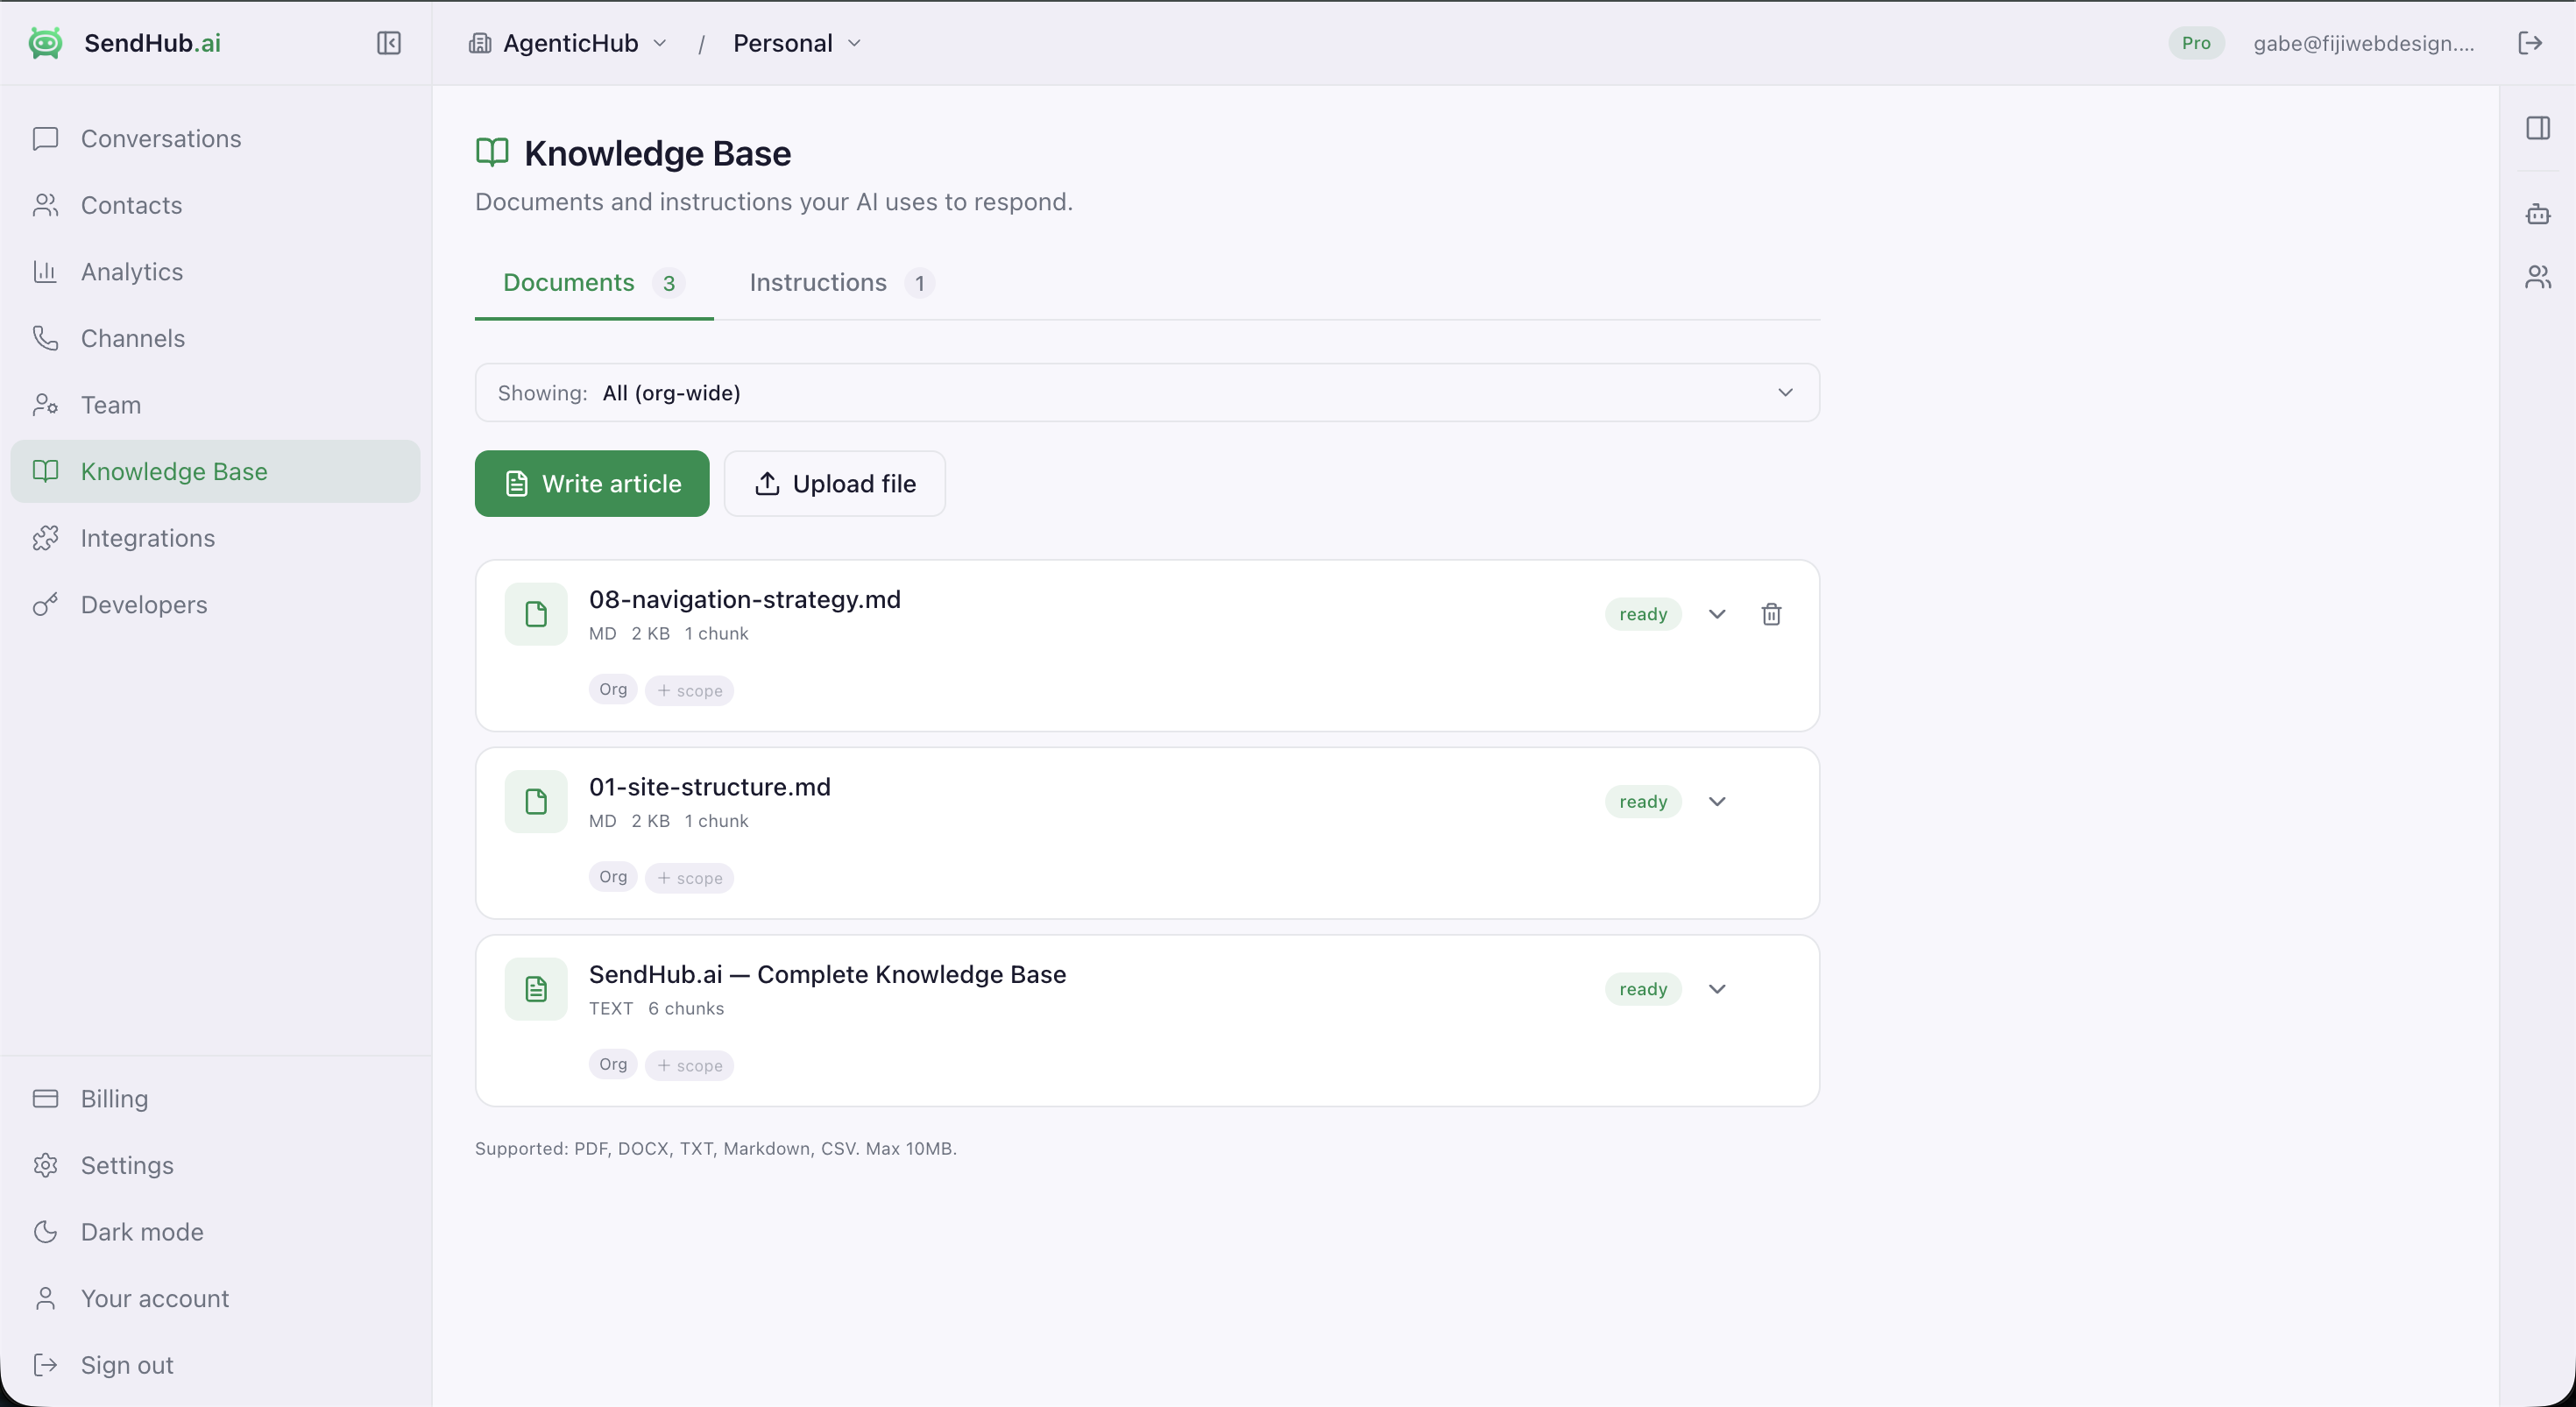Click the Complete Knowledge Base article icon
Image resolution: width=2576 pixels, height=1407 pixels.
(536, 989)
